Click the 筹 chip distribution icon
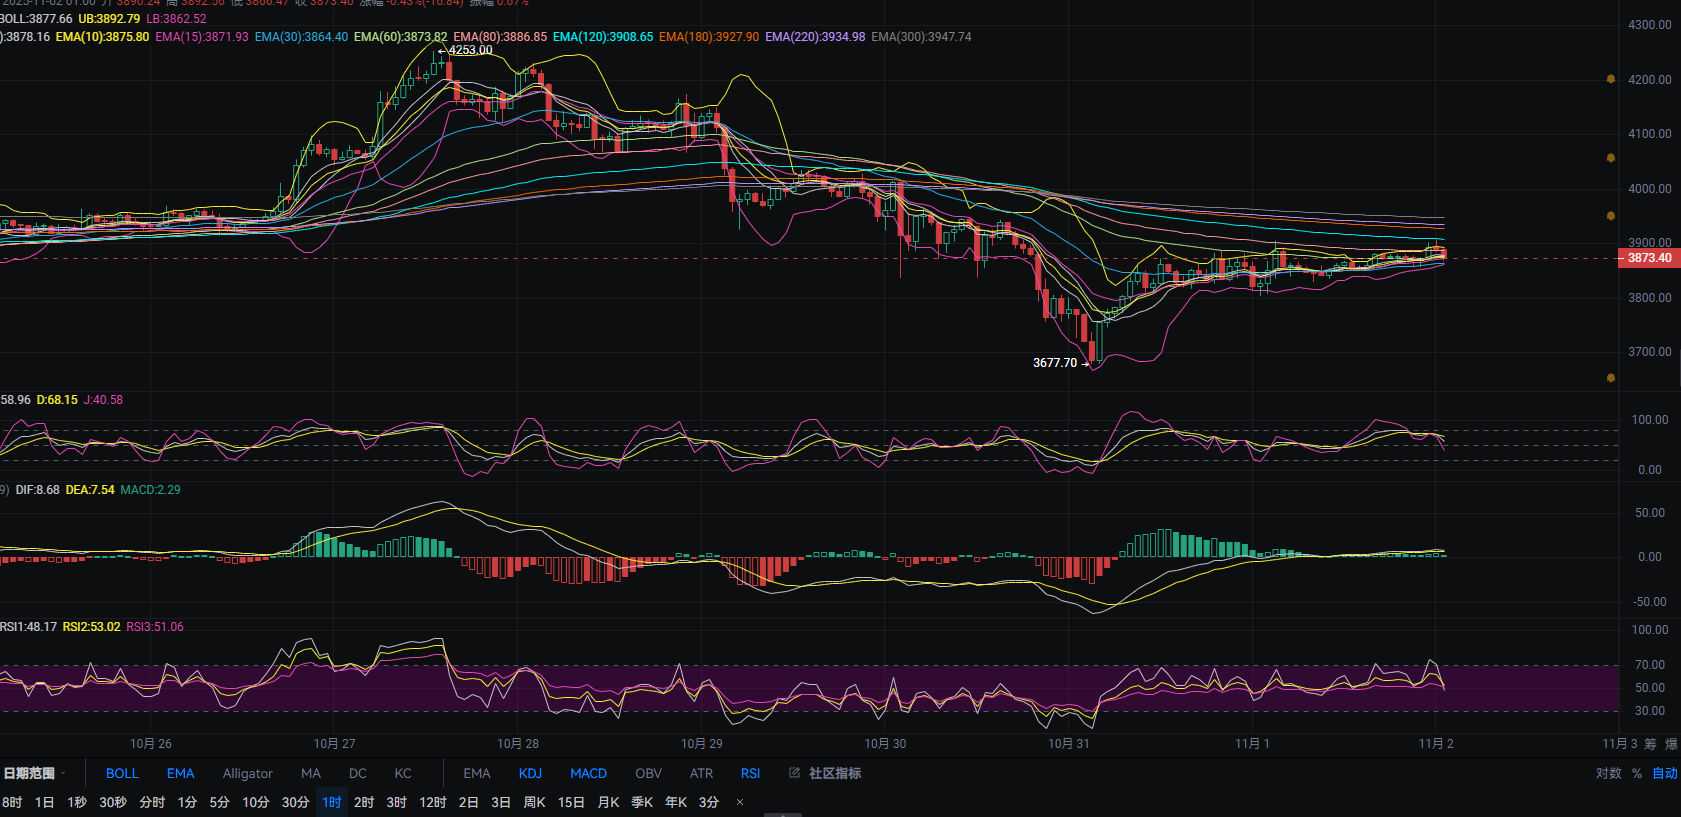Screen dimensions: 1681x817 (x=1650, y=744)
